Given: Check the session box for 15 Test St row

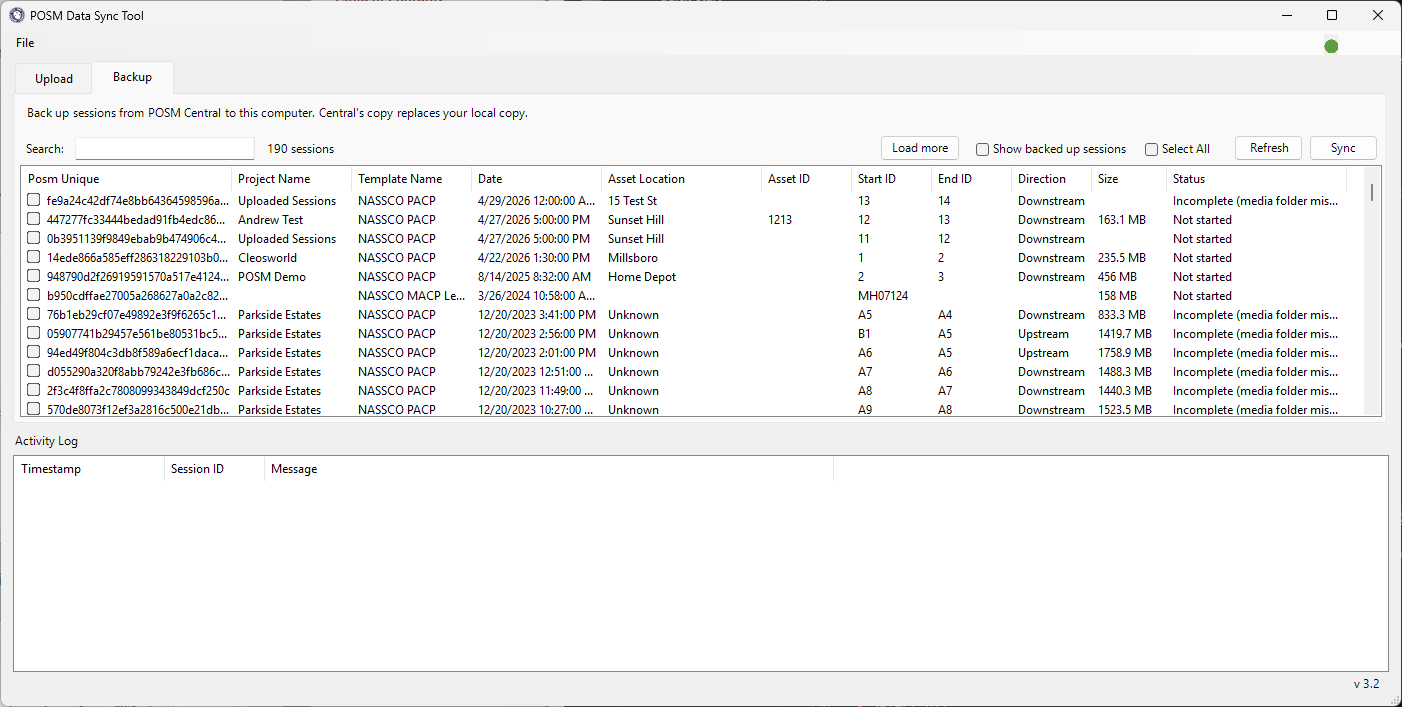Looking at the screenshot, I should [x=34, y=201].
